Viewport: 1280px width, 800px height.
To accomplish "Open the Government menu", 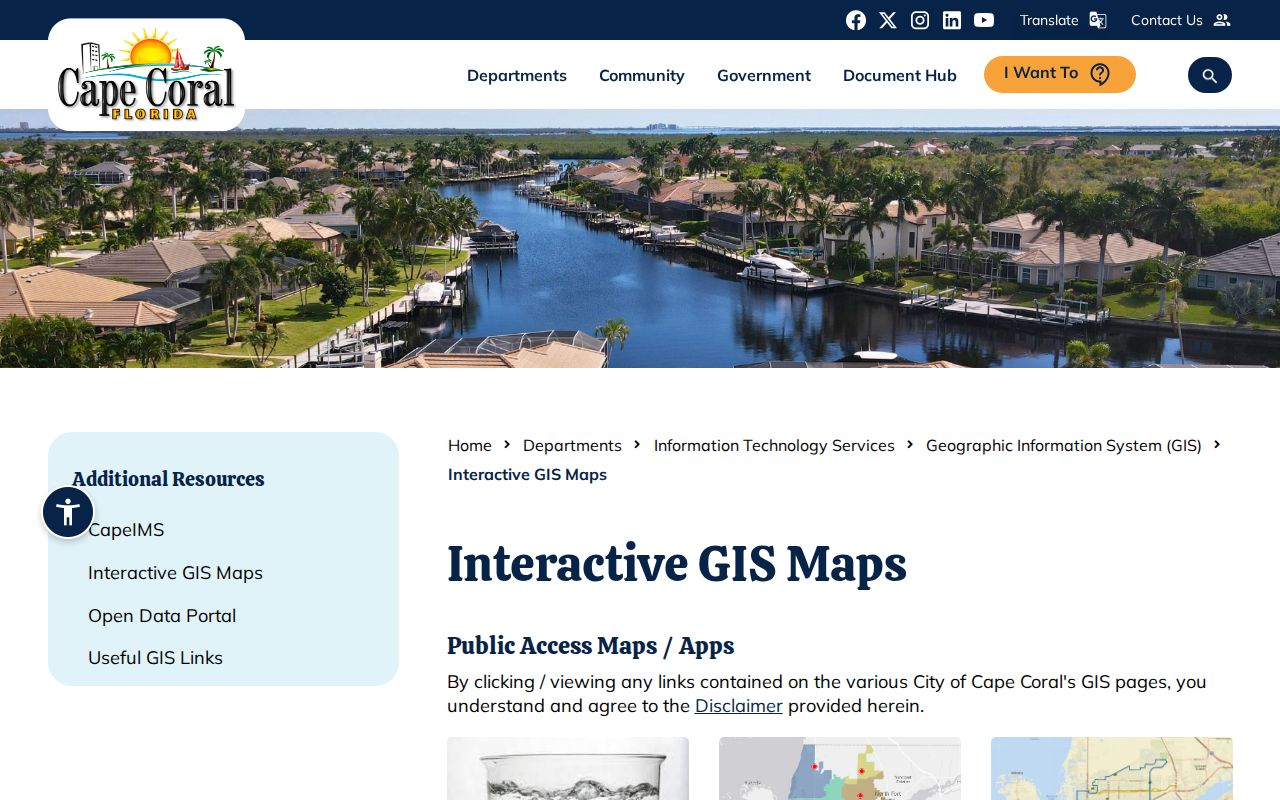I will (764, 75).
